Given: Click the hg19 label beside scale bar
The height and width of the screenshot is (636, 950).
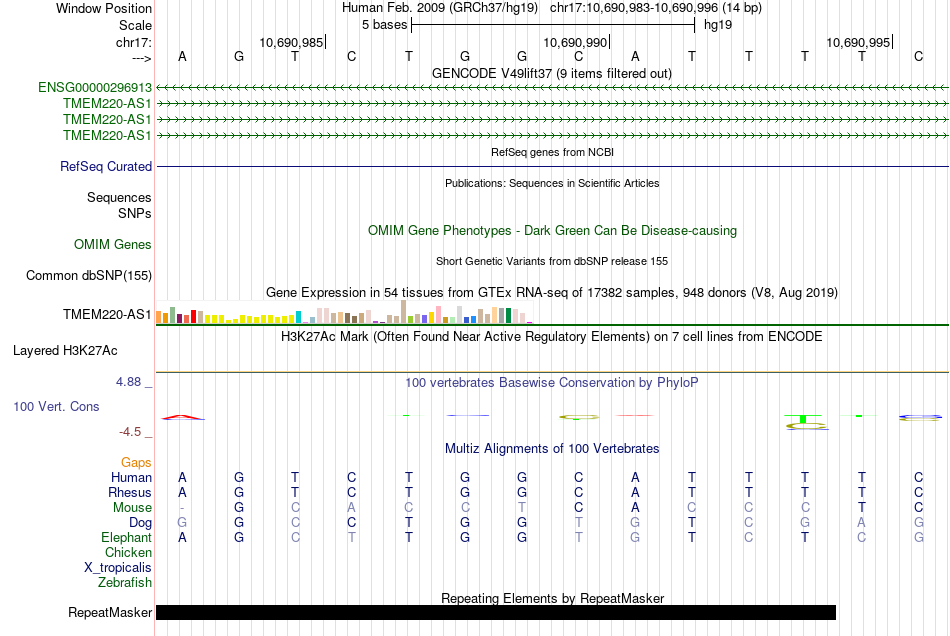Looking at the screenshot, I should [718, 25].
